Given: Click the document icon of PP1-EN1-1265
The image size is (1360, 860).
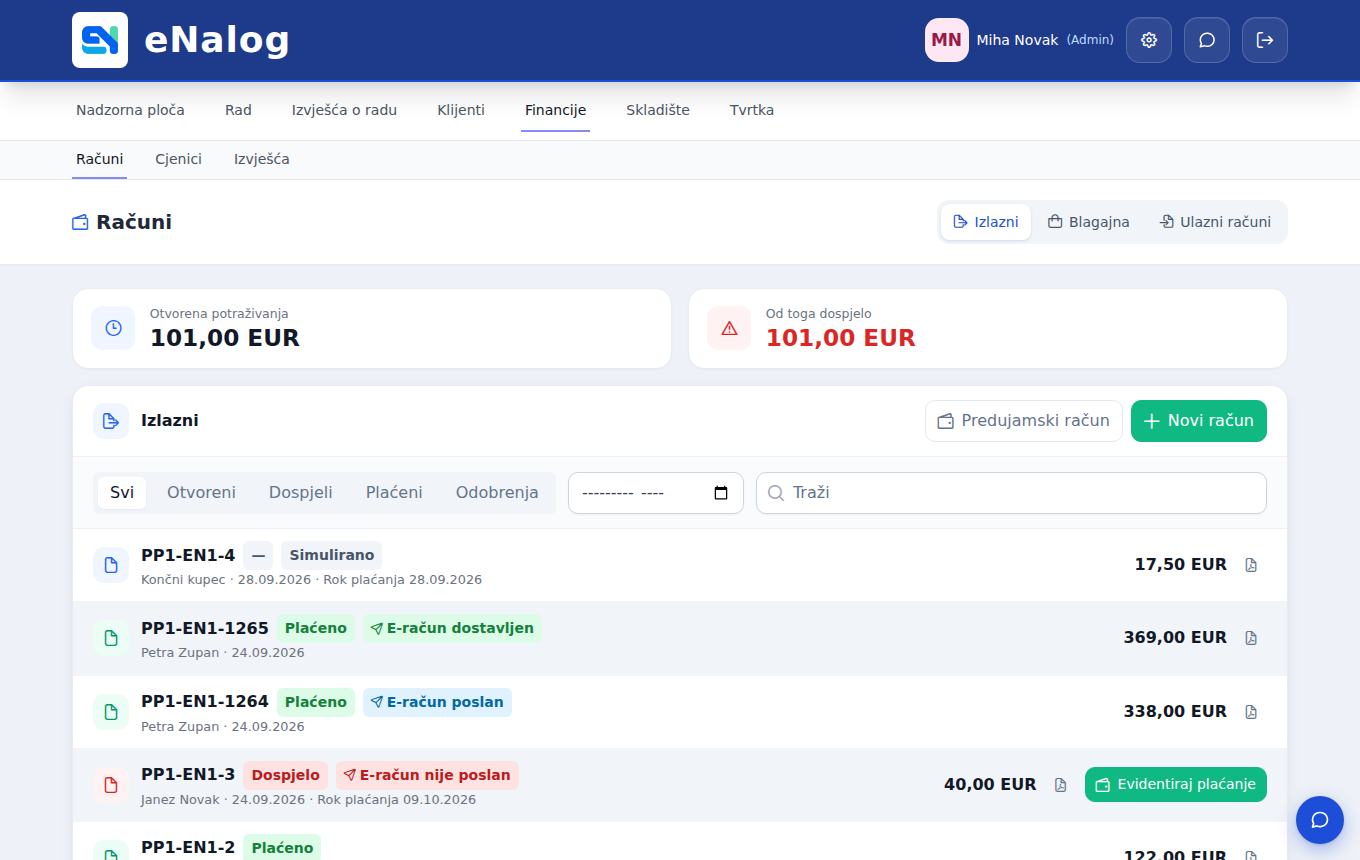Looking at the screenshot, I should point(111,638).
